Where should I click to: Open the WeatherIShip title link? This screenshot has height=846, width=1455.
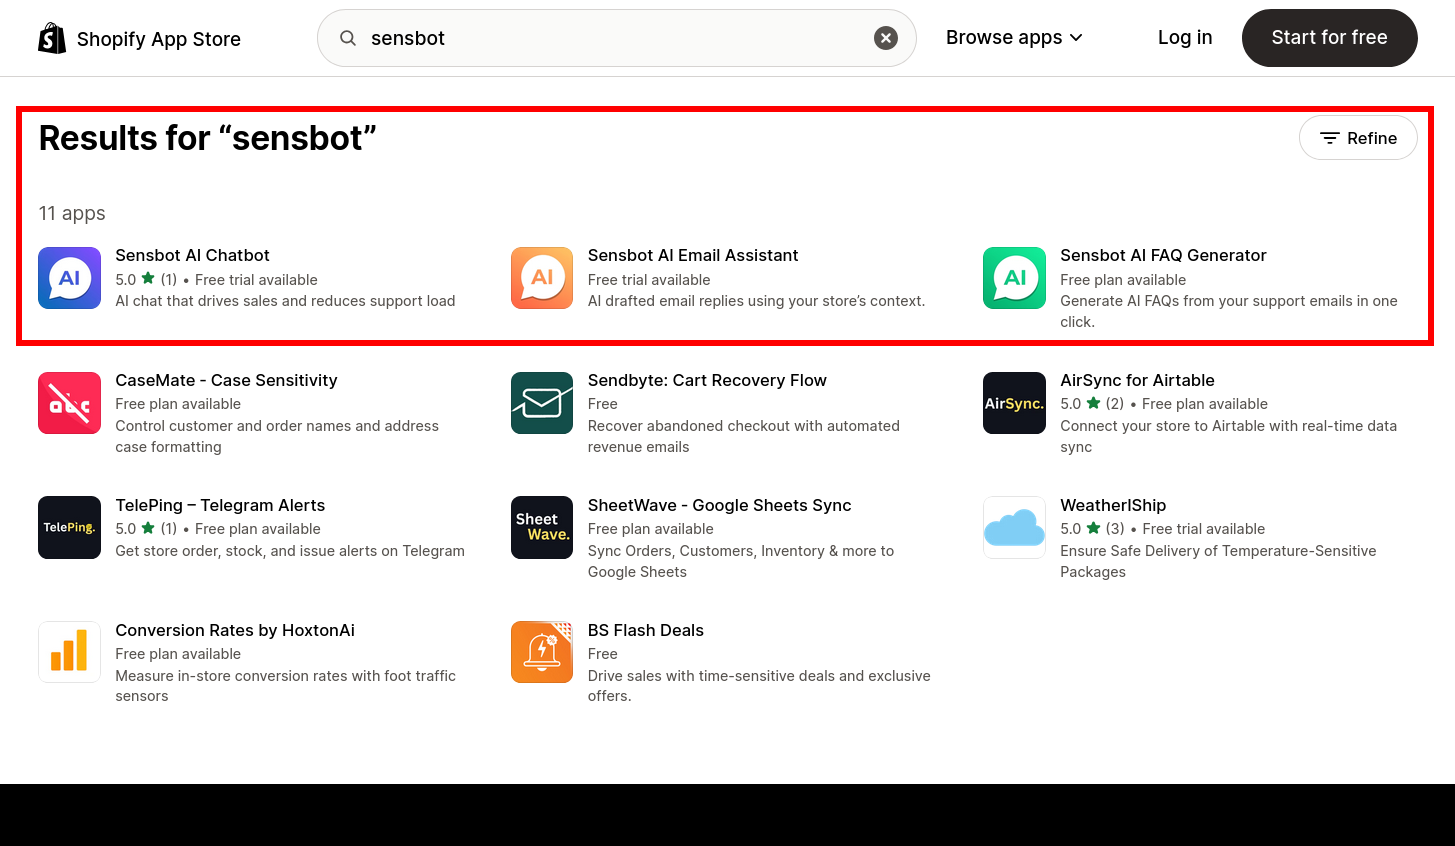tap(1113, 505)
